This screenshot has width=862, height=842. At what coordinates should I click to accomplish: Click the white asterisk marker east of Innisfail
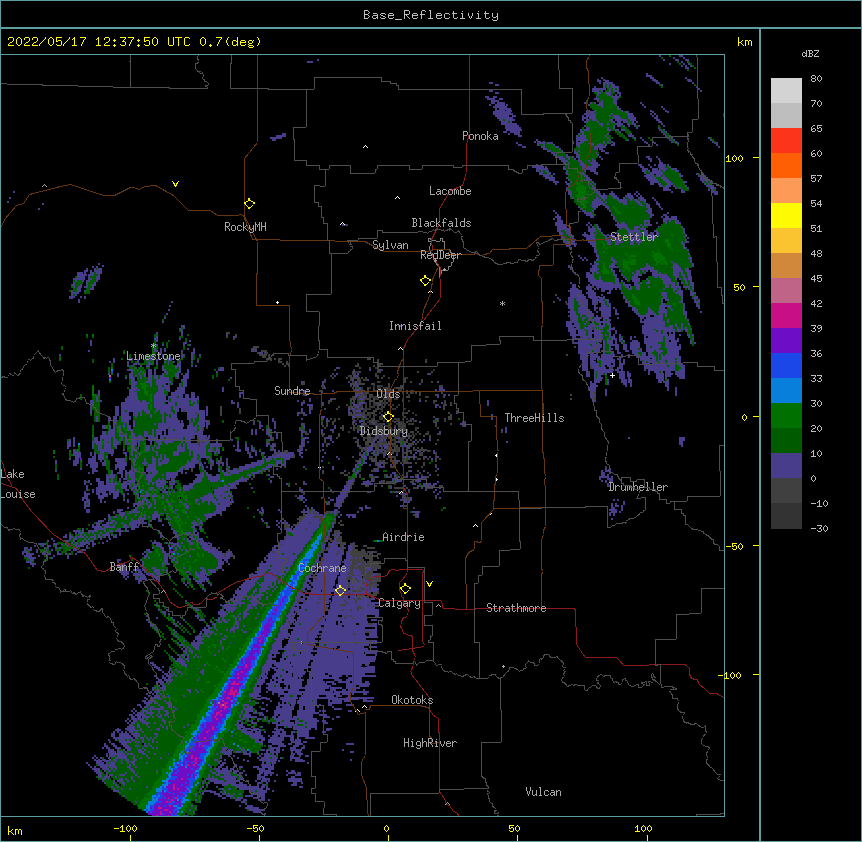coord(502,304)
